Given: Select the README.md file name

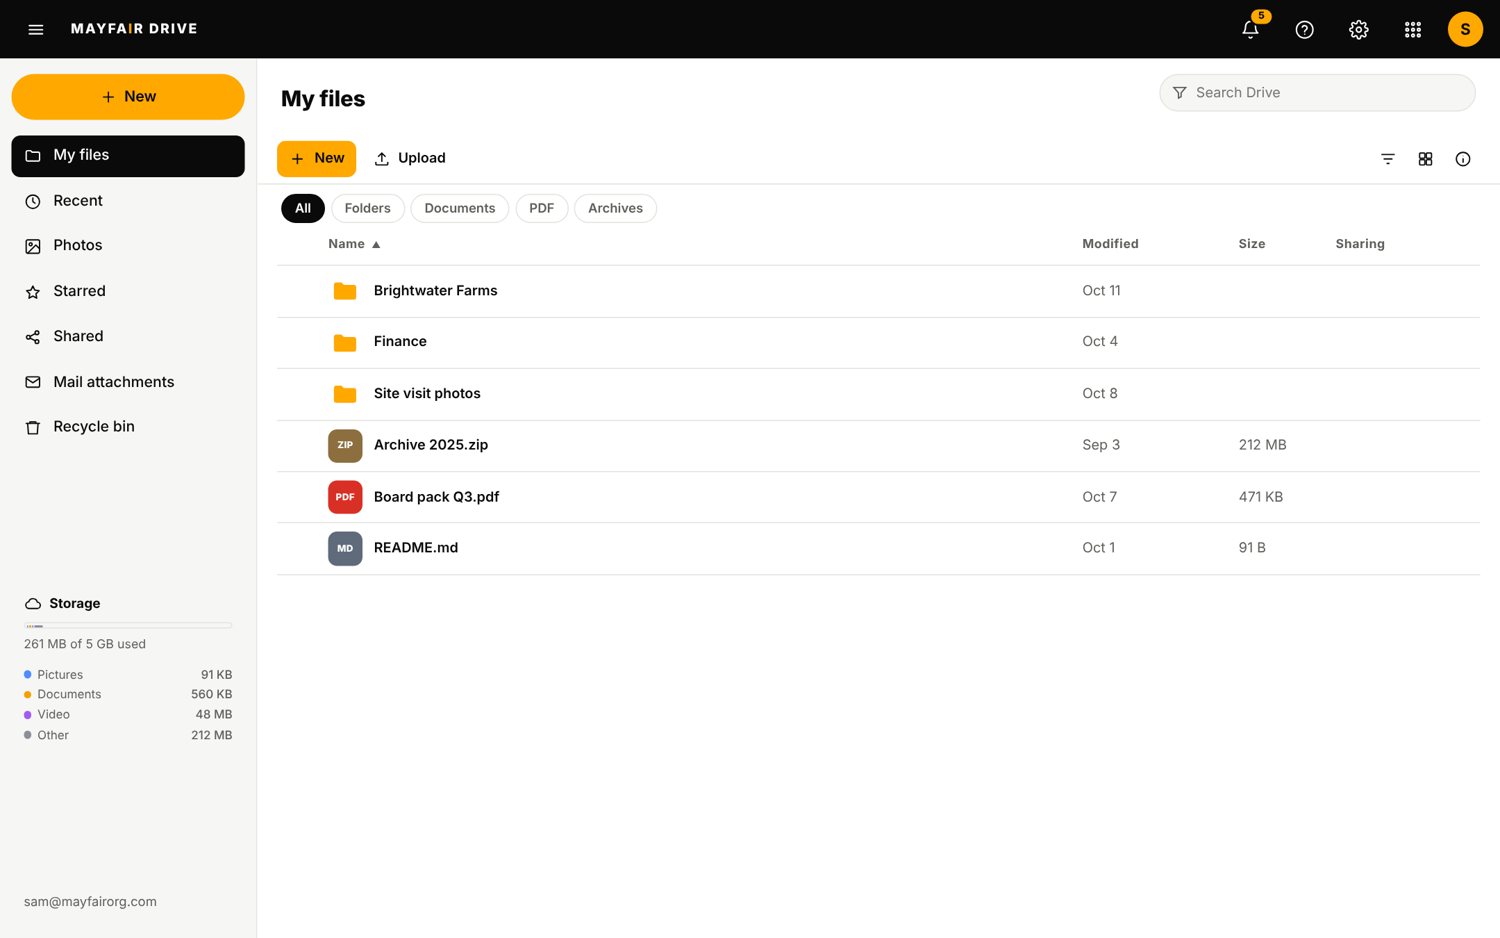Looking at the screenshot, I should tap(416, 548).
